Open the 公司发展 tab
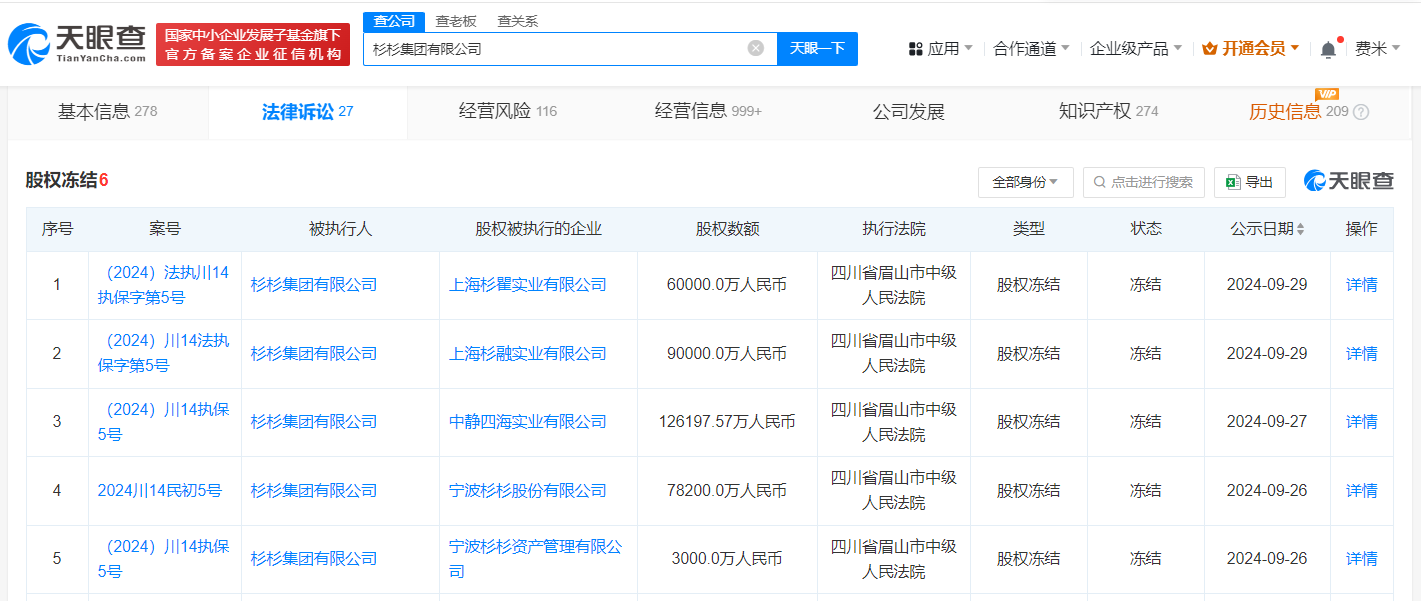Image resolution: width=1421 pixels, height=601 pixels. point(908,112)
